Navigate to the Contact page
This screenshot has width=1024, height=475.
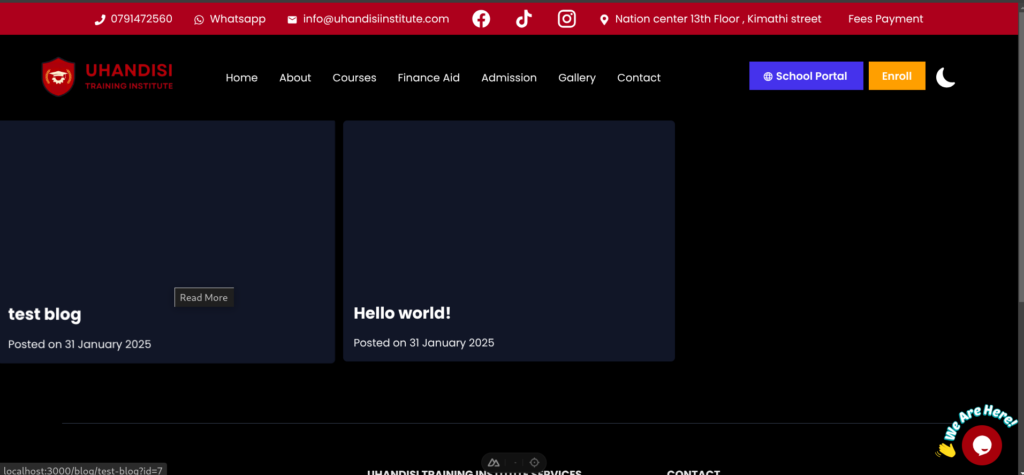638,78
